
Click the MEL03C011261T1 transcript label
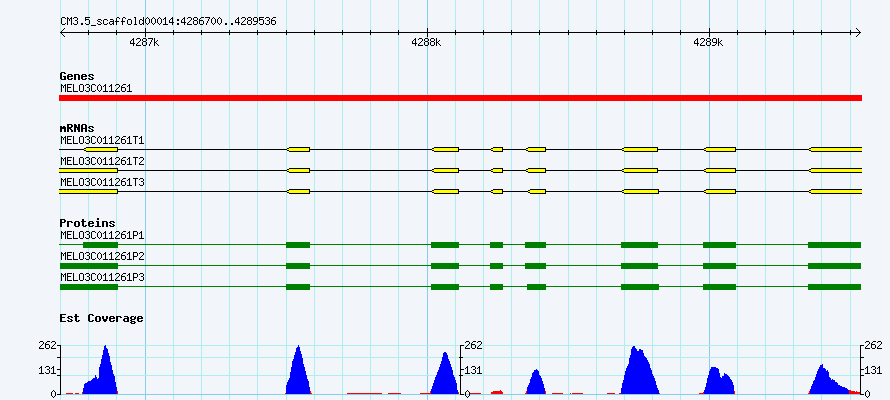[102, 140]
